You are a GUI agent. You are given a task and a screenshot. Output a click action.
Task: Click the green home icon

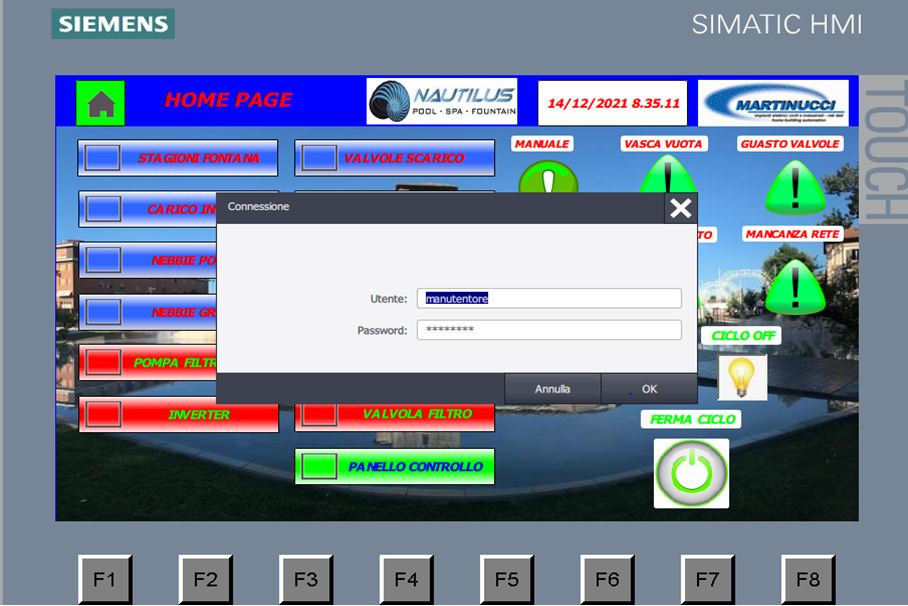[x=100, y=103]
